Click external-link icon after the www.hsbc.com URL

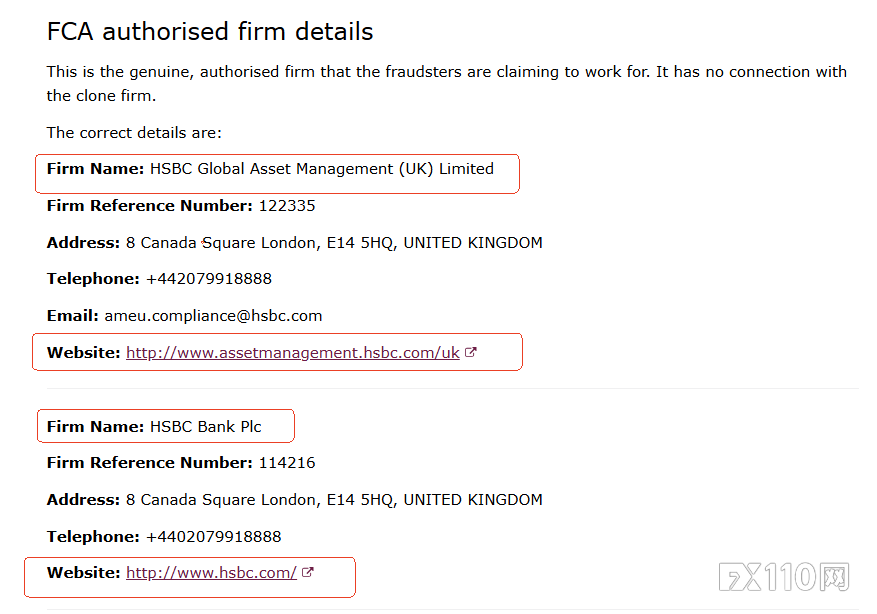(x=308, y=573)
